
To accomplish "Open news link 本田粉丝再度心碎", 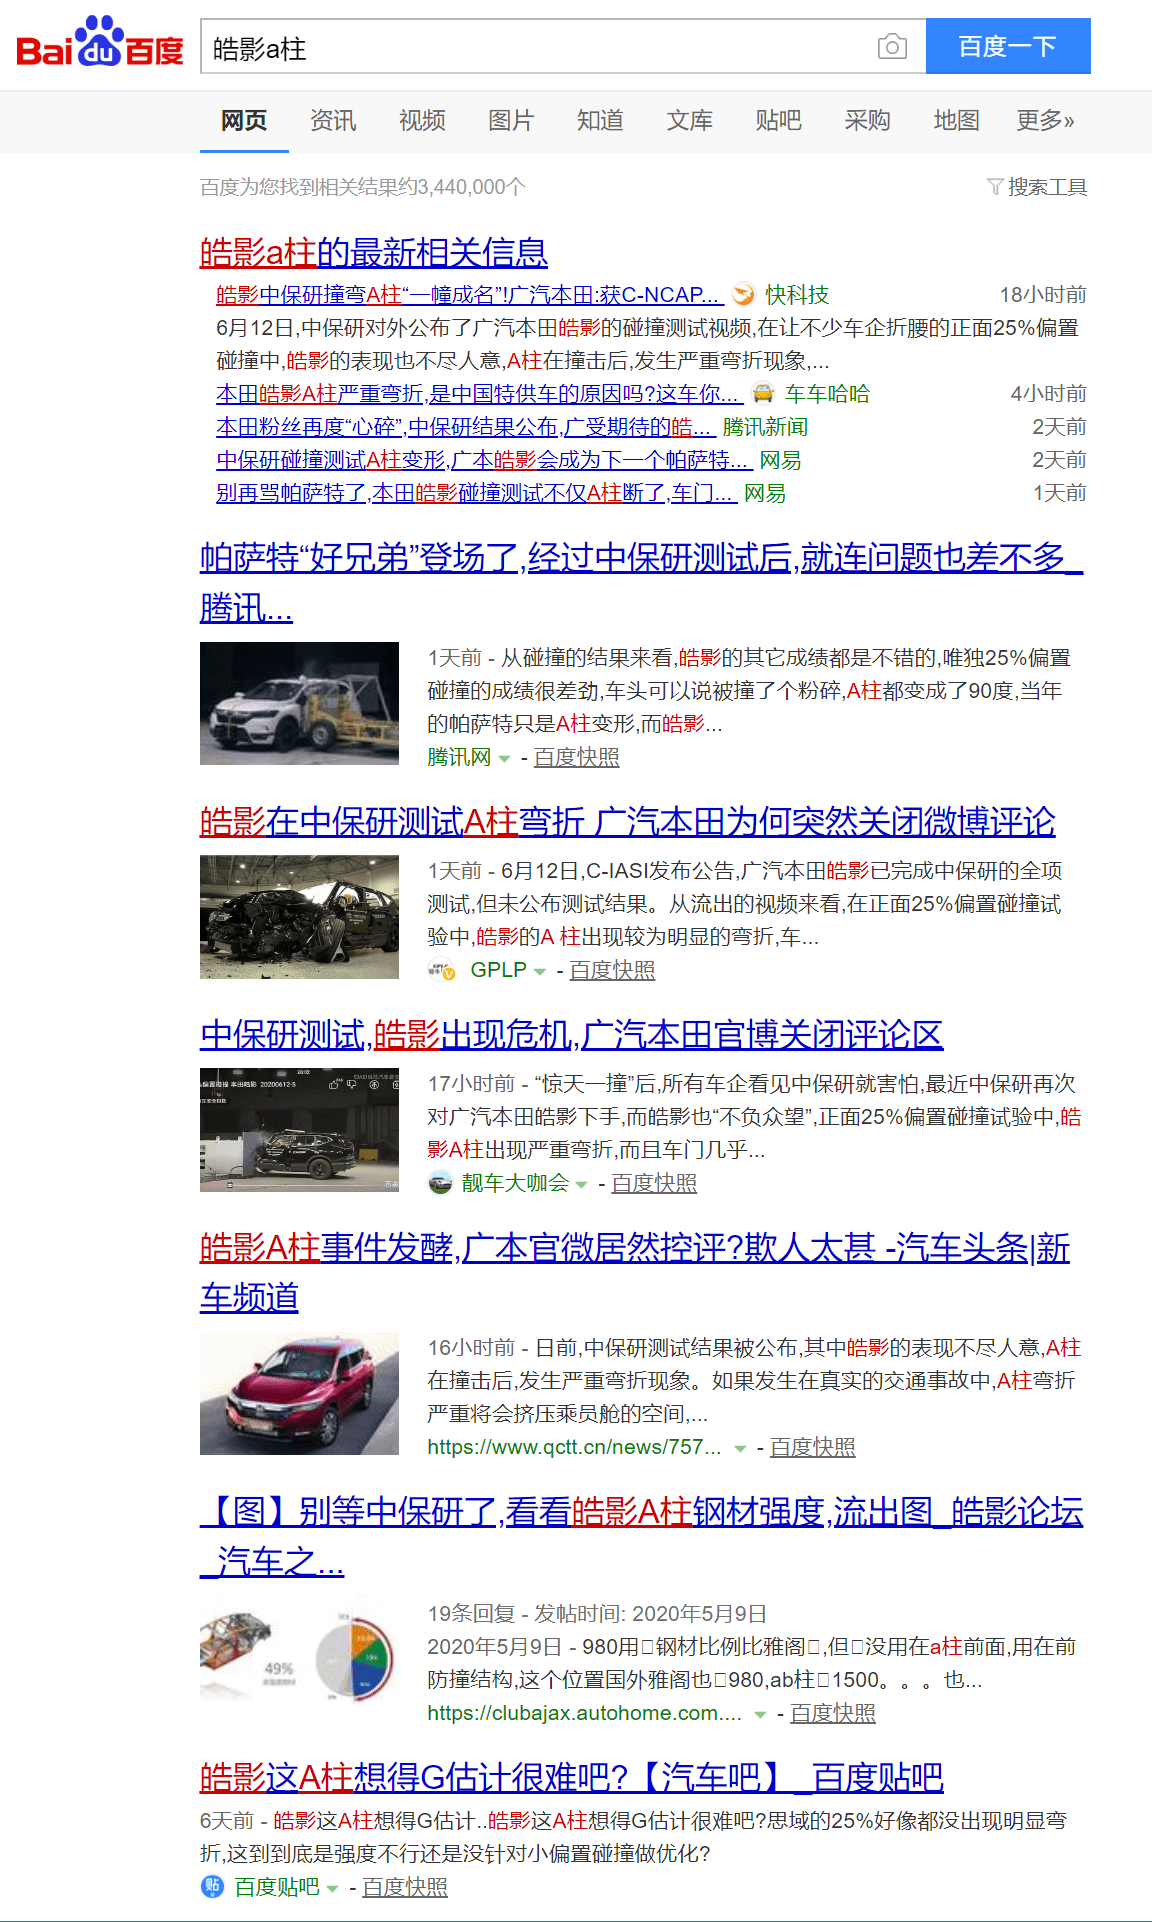I will click(466, 427).
